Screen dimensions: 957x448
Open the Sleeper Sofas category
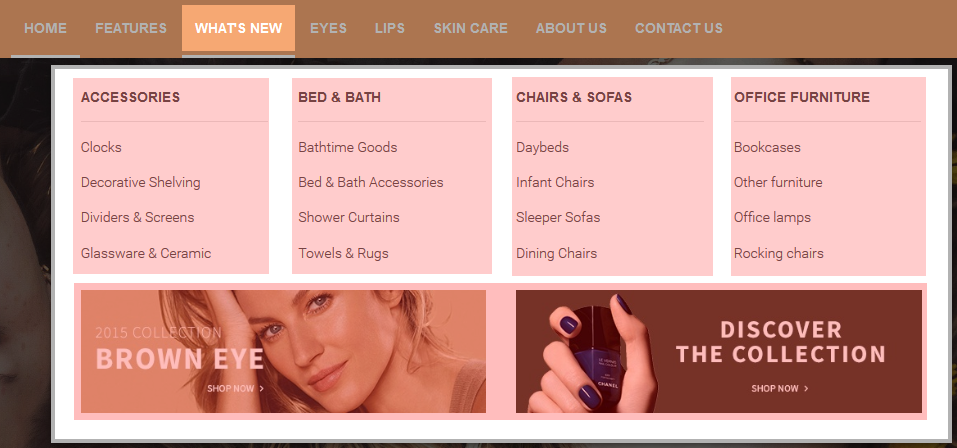pyautogui.click(x=558, y=217)
